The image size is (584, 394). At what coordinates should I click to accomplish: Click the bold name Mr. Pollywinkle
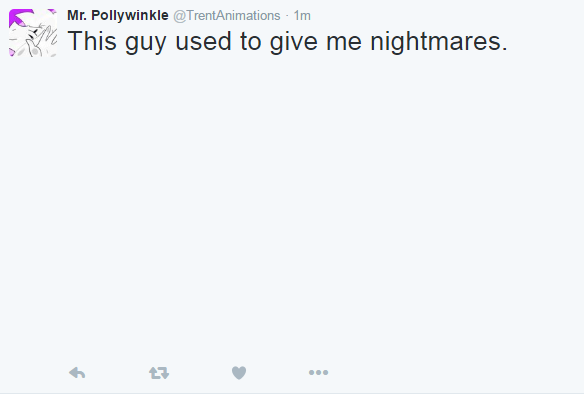point(118,16)
